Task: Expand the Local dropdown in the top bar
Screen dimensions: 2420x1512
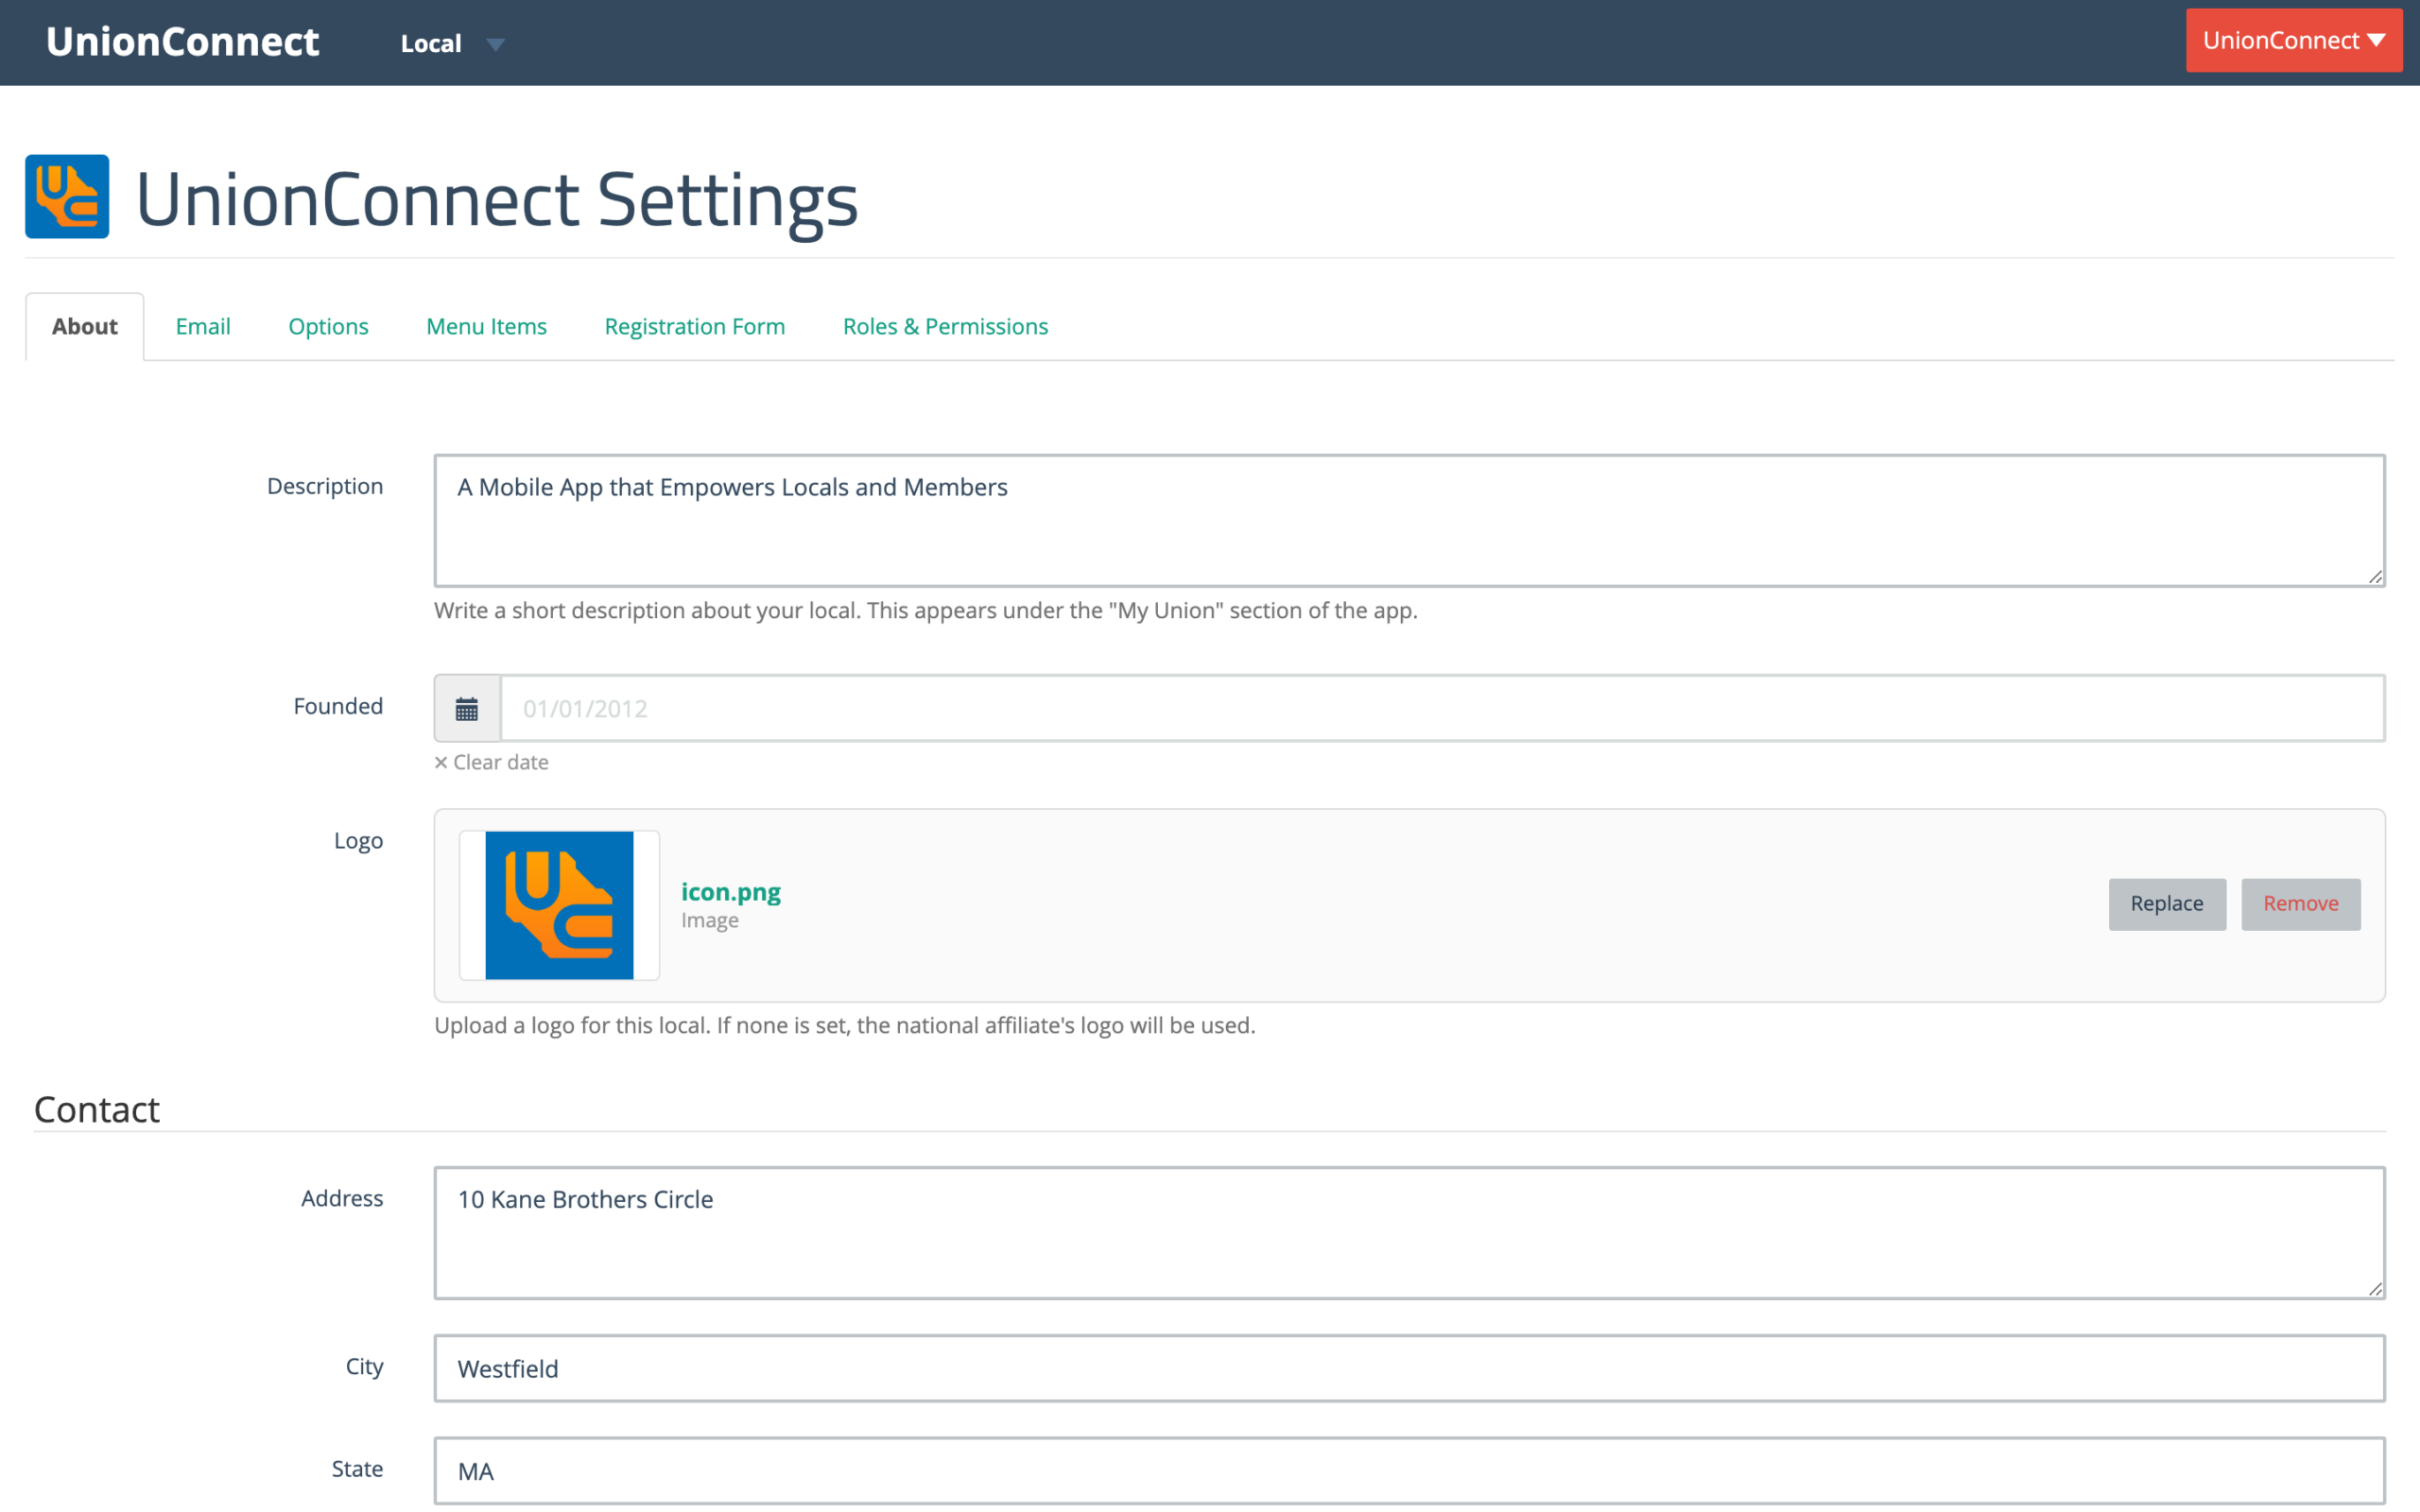Action: (452, 43)
